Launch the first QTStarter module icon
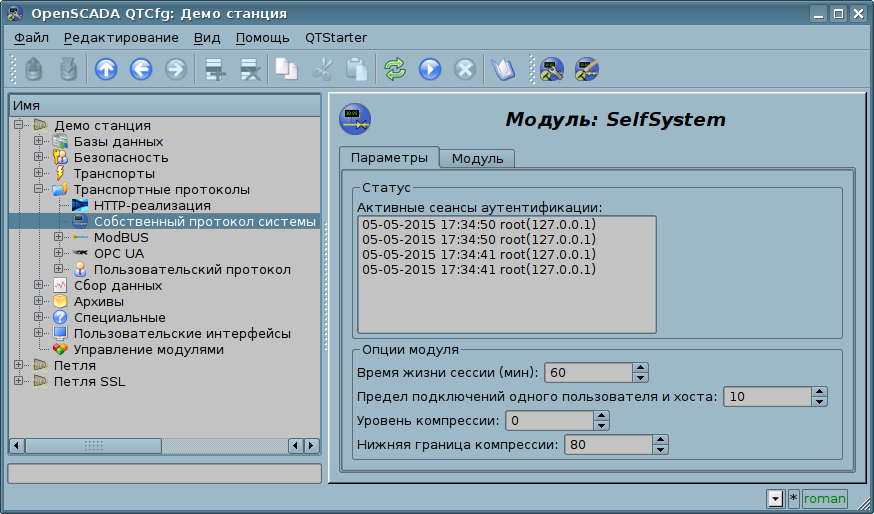Screen dimensions: 874x514 click(552, 70)
